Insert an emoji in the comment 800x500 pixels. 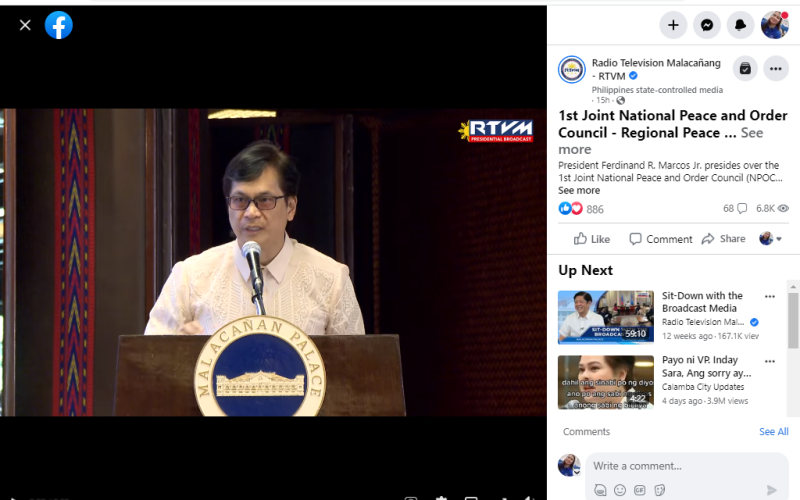coord(620,490)
